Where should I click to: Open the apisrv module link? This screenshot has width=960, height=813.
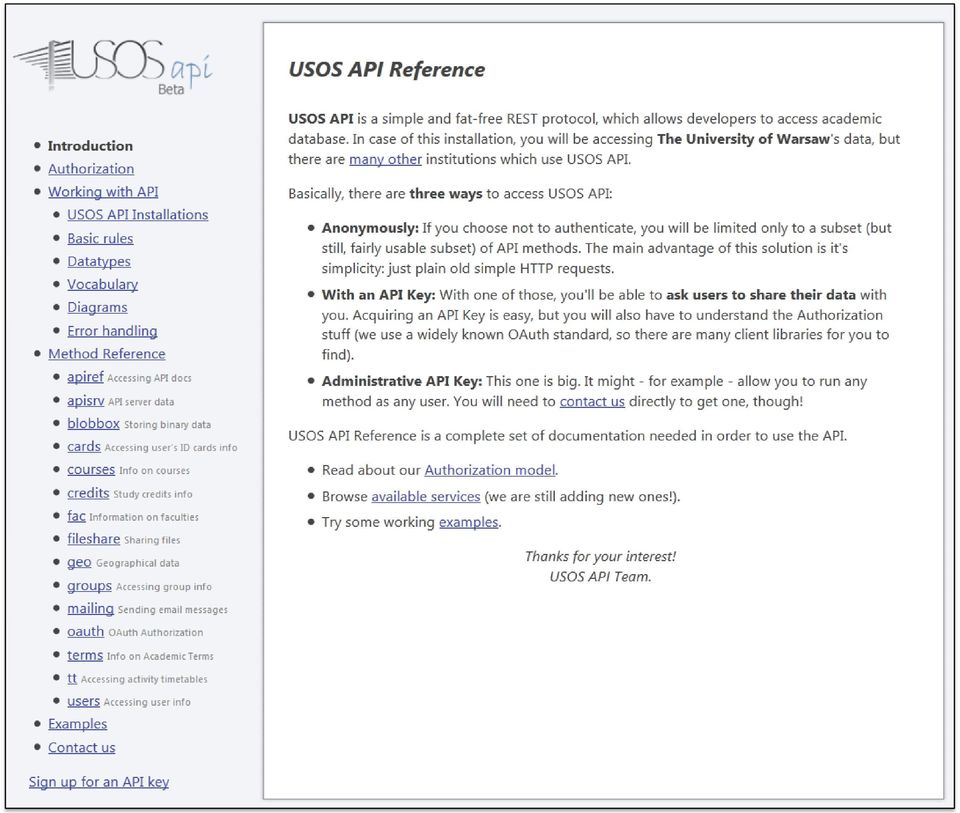[x=85, y=400]
